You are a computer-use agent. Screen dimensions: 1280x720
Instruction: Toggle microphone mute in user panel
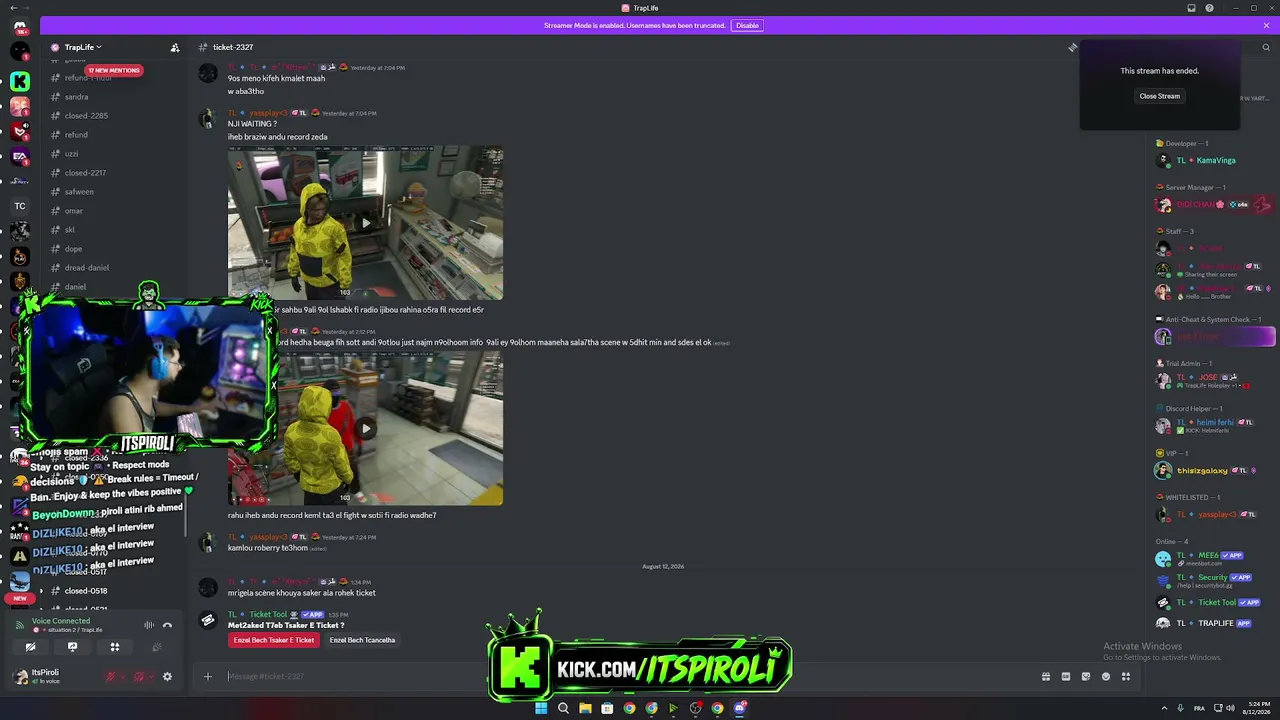coord(110,677)
